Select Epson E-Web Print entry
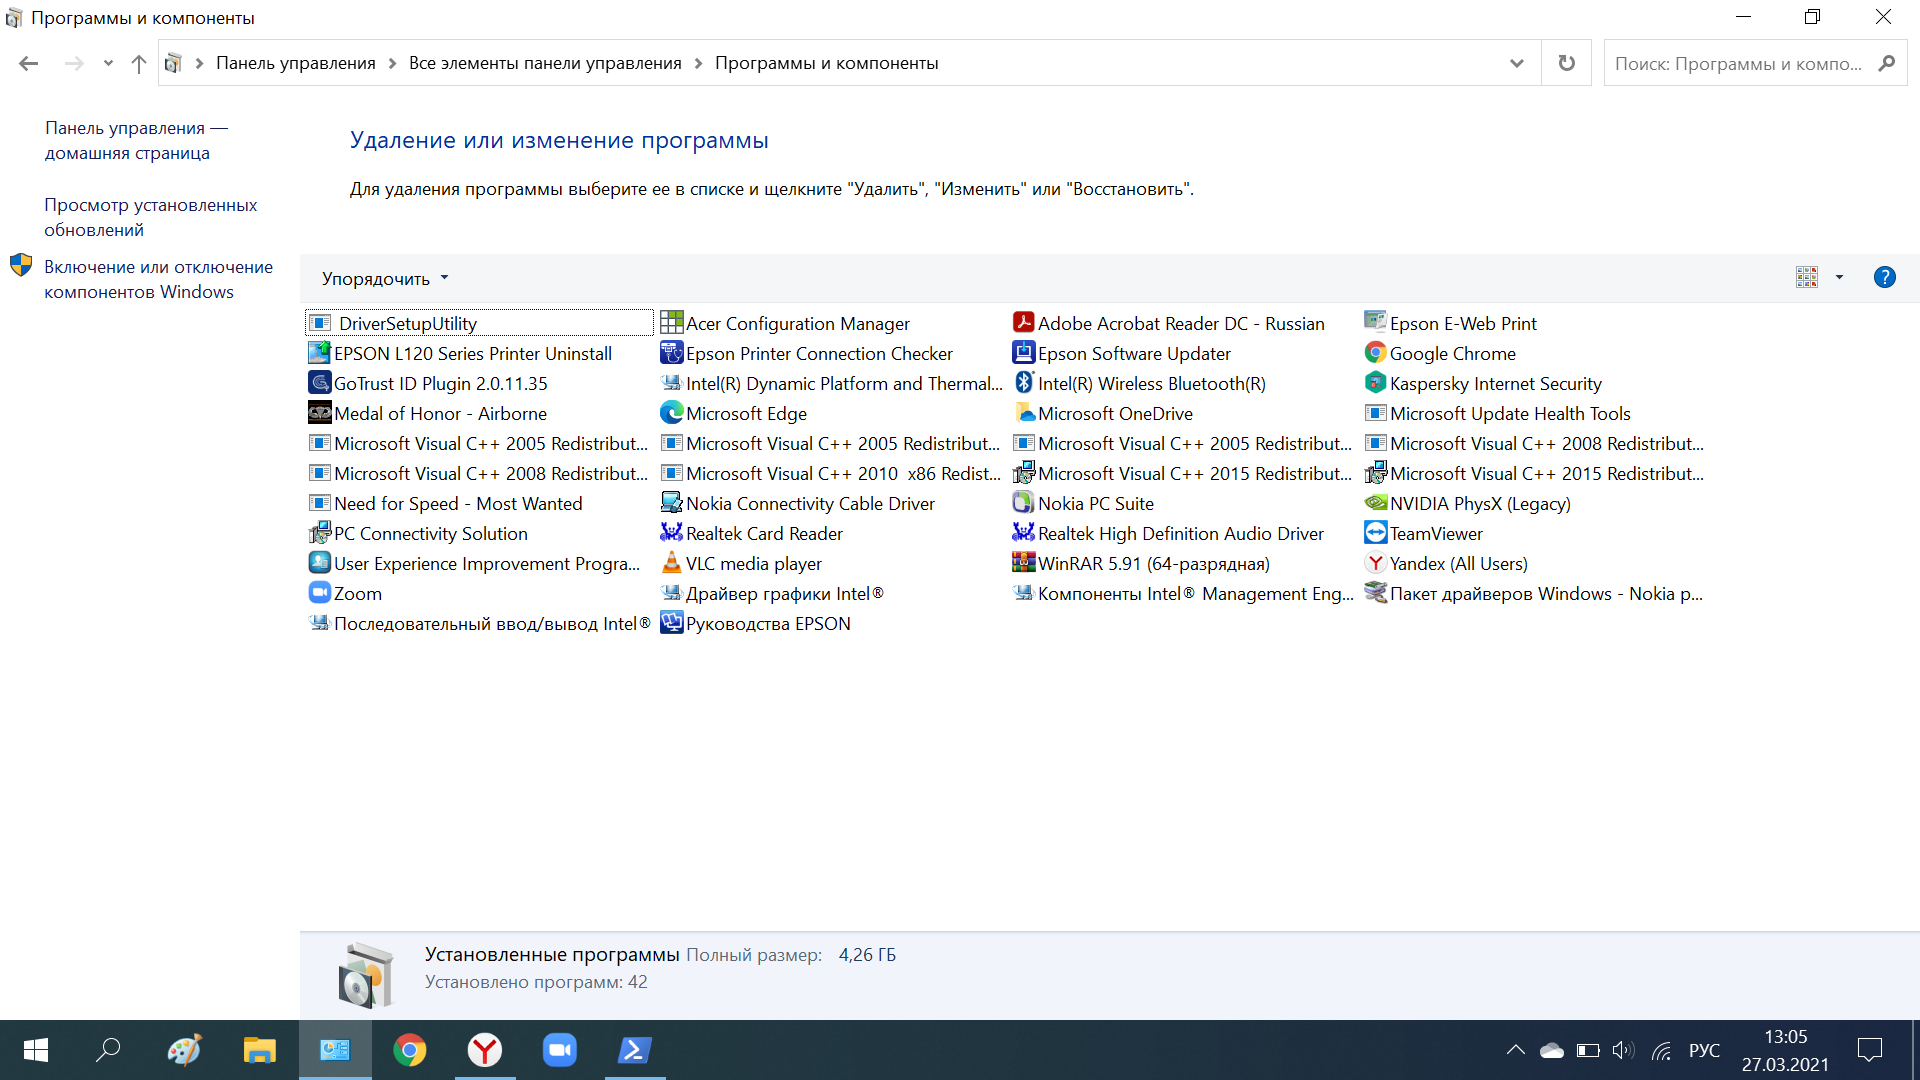 tap(1463, 324)
